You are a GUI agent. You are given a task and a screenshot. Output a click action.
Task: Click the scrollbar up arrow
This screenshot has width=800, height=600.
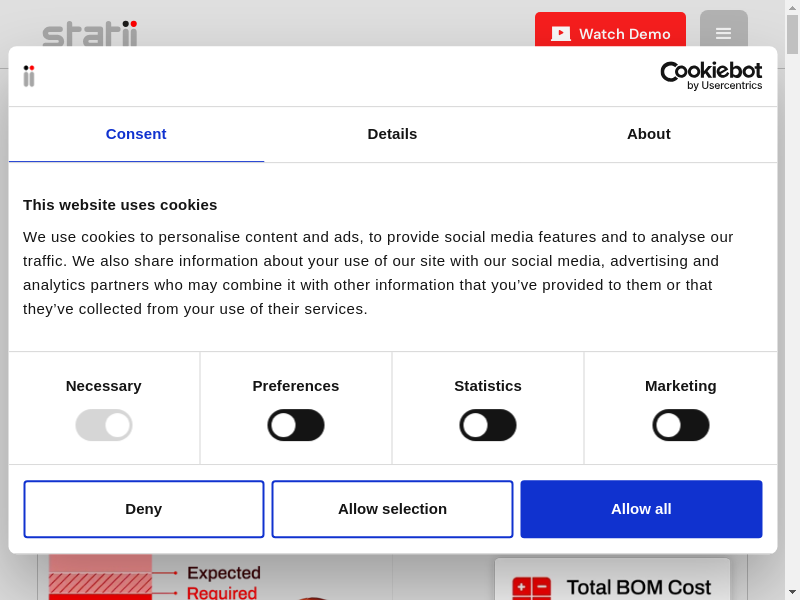tap(792, 7)
